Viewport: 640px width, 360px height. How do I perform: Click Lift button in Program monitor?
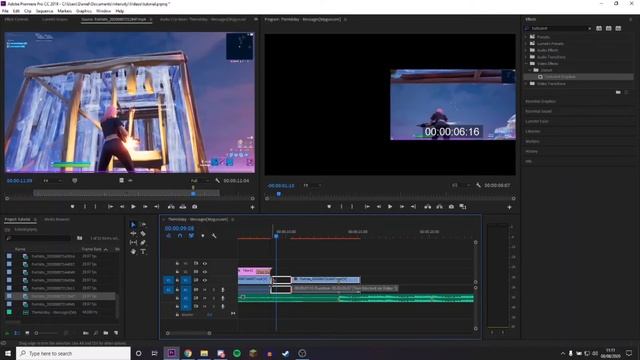click(427, 207)
